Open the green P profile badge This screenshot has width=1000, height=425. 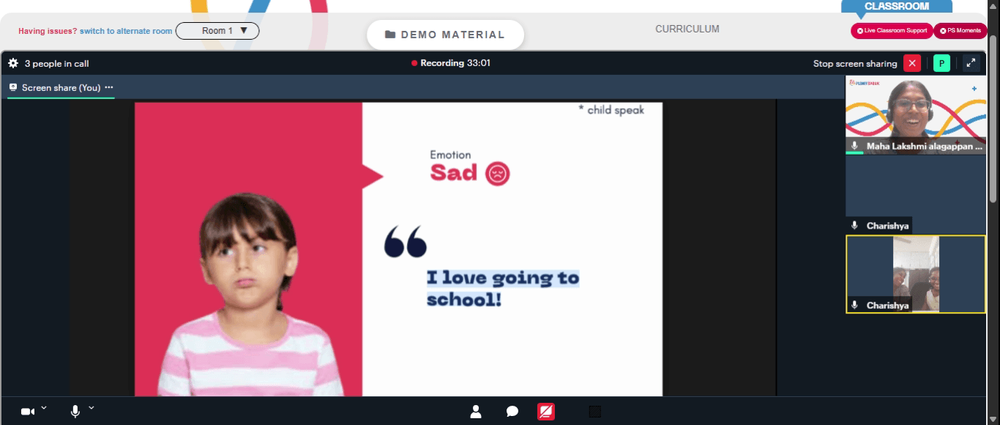point(941,63)
